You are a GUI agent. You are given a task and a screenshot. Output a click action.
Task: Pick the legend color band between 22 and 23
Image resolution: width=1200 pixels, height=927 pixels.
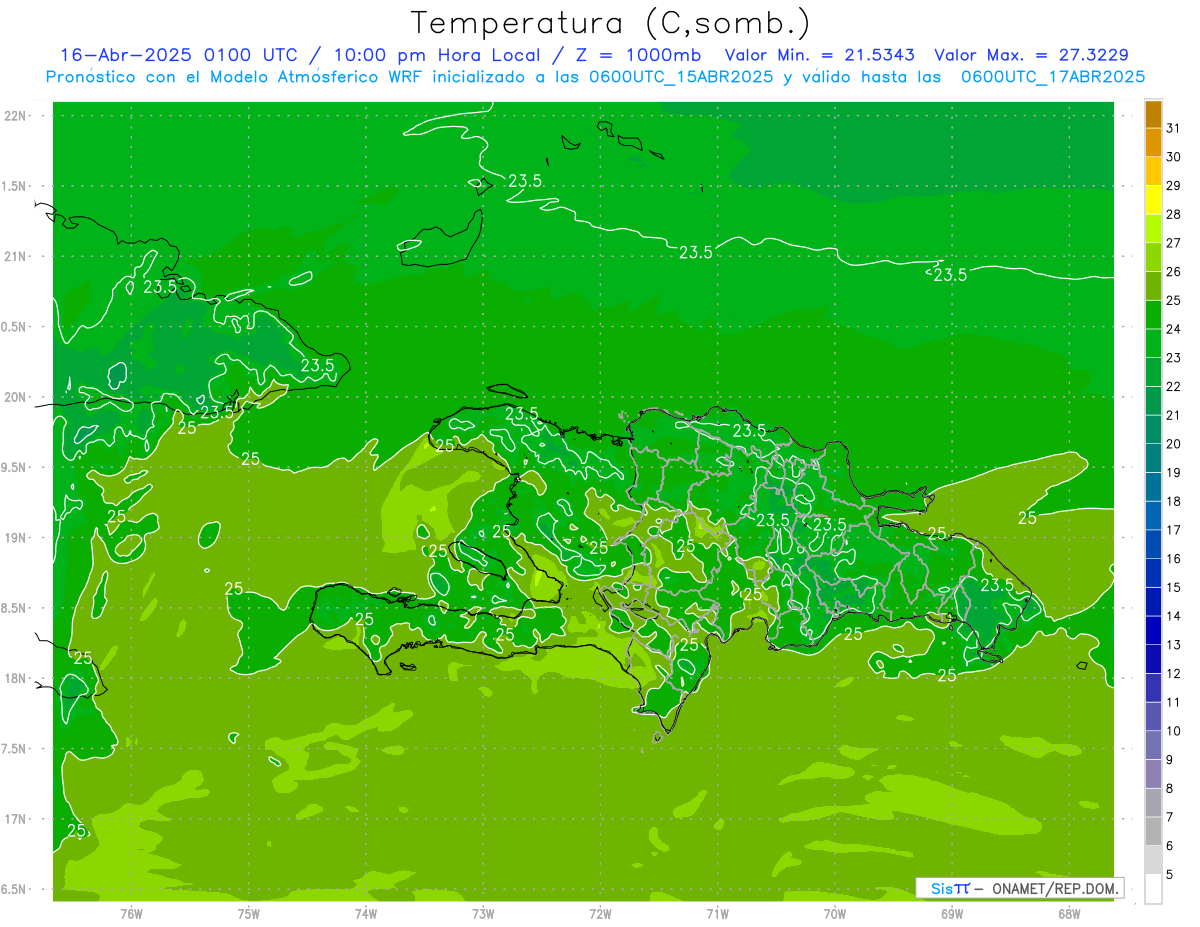[x=1153, y=371]
